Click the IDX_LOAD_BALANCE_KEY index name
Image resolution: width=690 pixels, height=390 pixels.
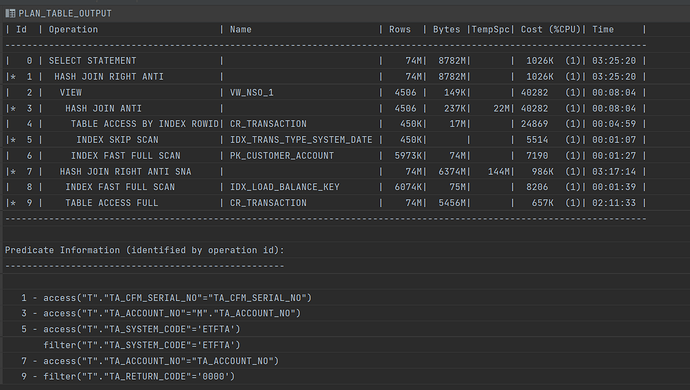coord(285,187)
